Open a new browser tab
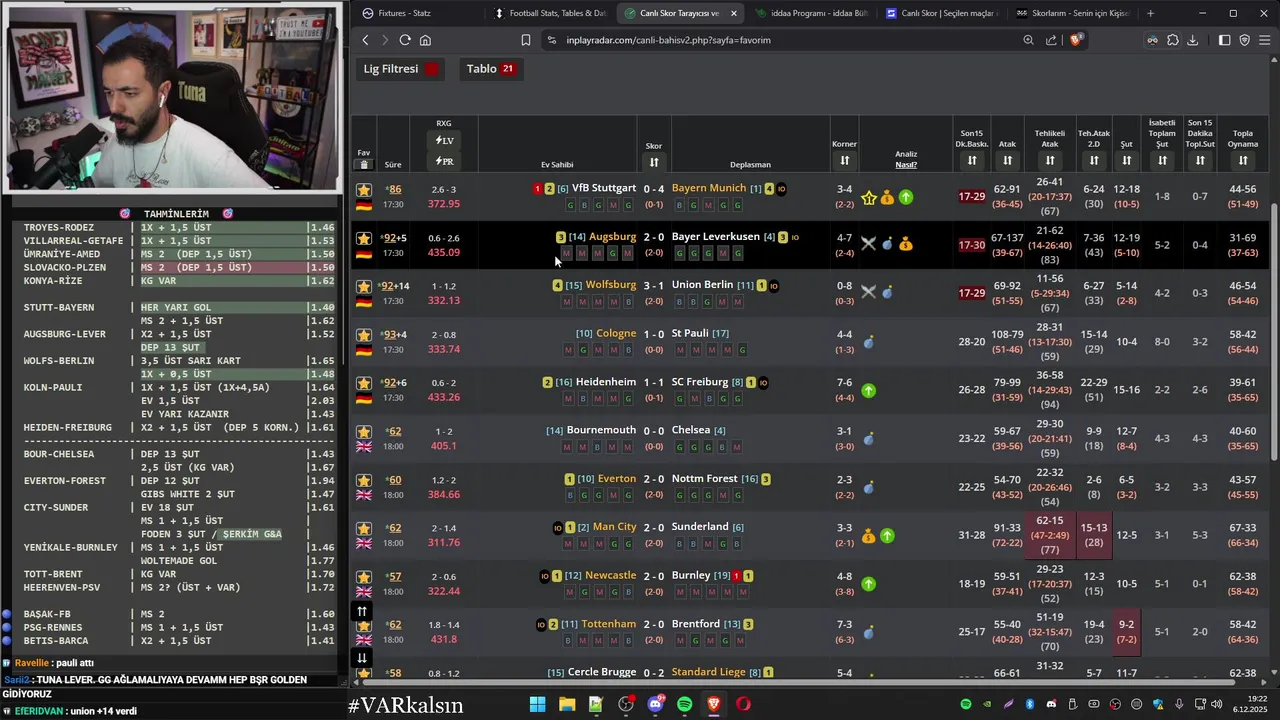 1150,13
